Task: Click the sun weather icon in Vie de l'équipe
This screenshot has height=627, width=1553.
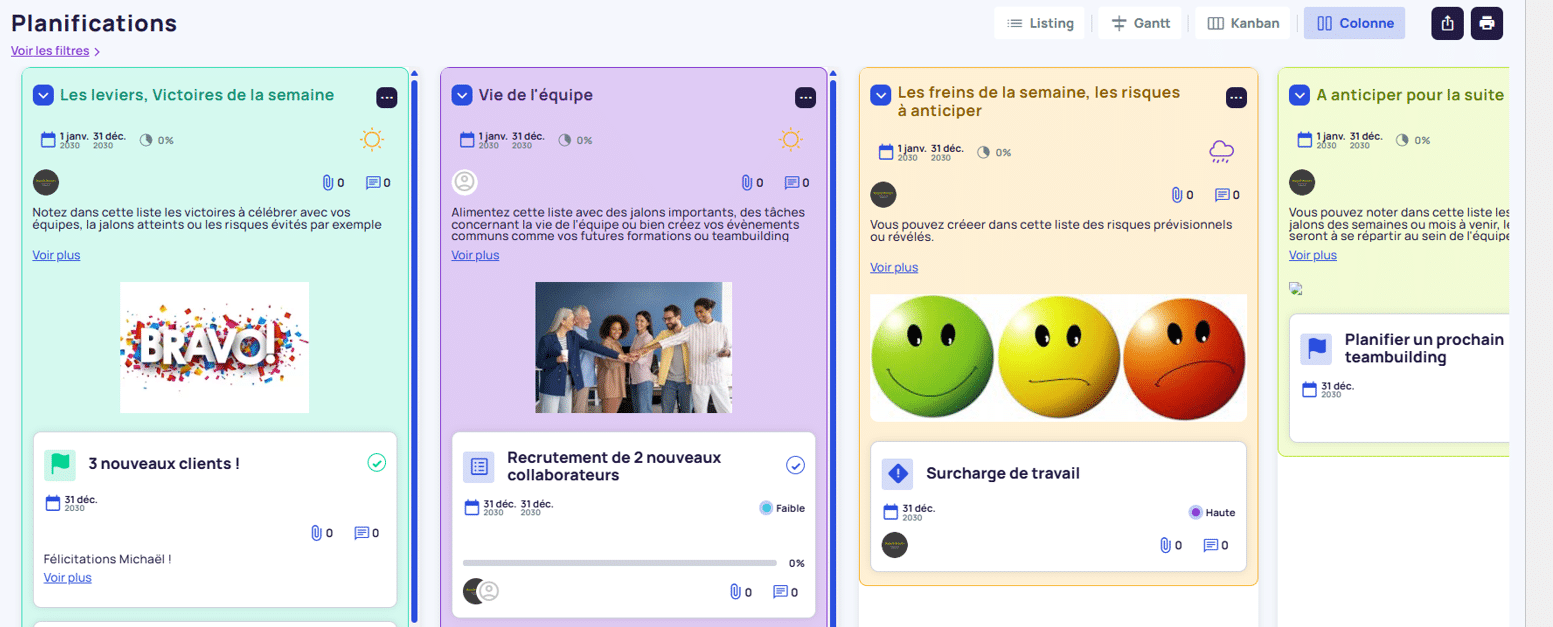Action: (790, 139)
